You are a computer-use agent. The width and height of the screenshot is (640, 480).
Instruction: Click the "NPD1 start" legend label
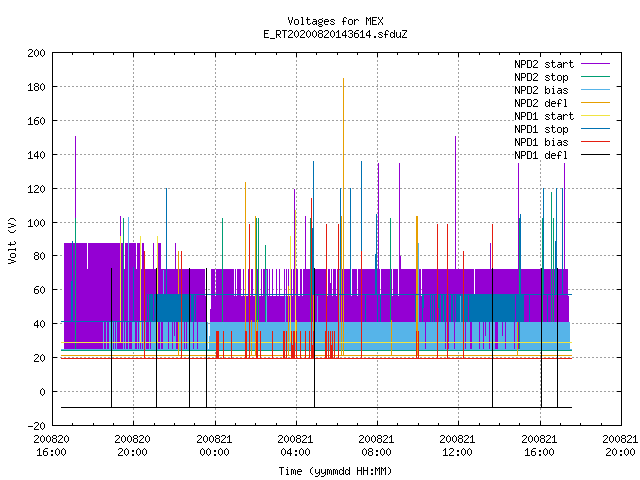click(544, 116)
